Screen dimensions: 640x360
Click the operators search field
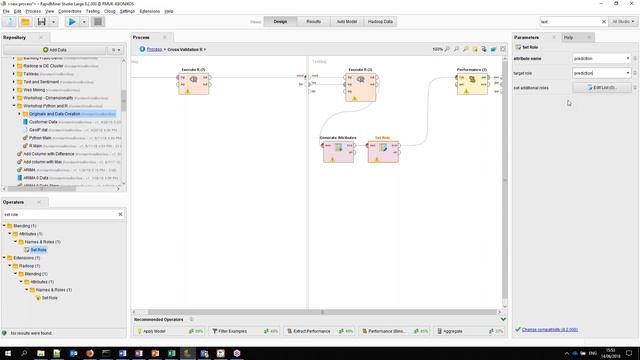tap(59, 214)
